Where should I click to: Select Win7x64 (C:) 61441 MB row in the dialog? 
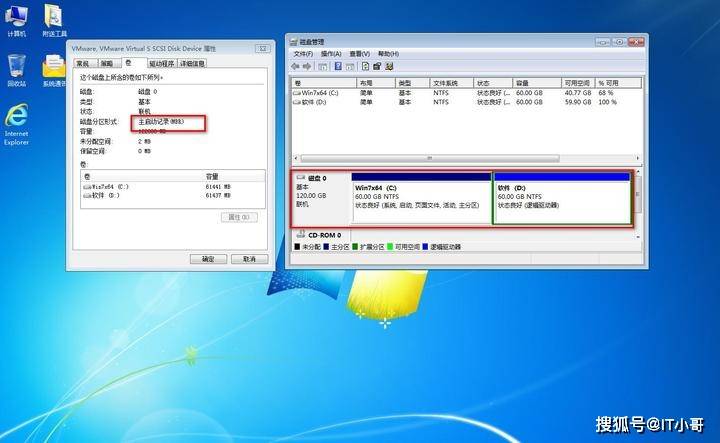(x=173, y=187)
